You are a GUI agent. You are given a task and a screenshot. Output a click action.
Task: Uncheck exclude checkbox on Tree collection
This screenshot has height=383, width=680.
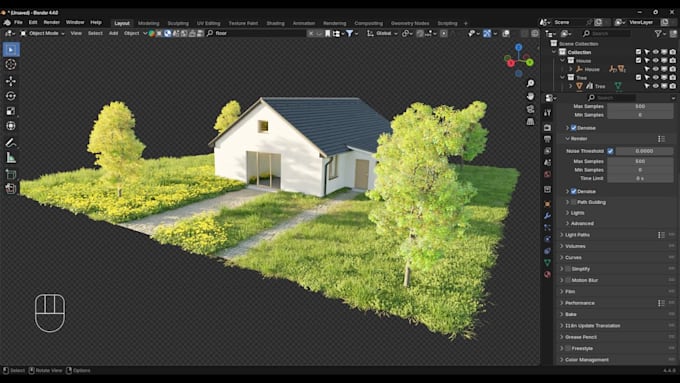638,78
